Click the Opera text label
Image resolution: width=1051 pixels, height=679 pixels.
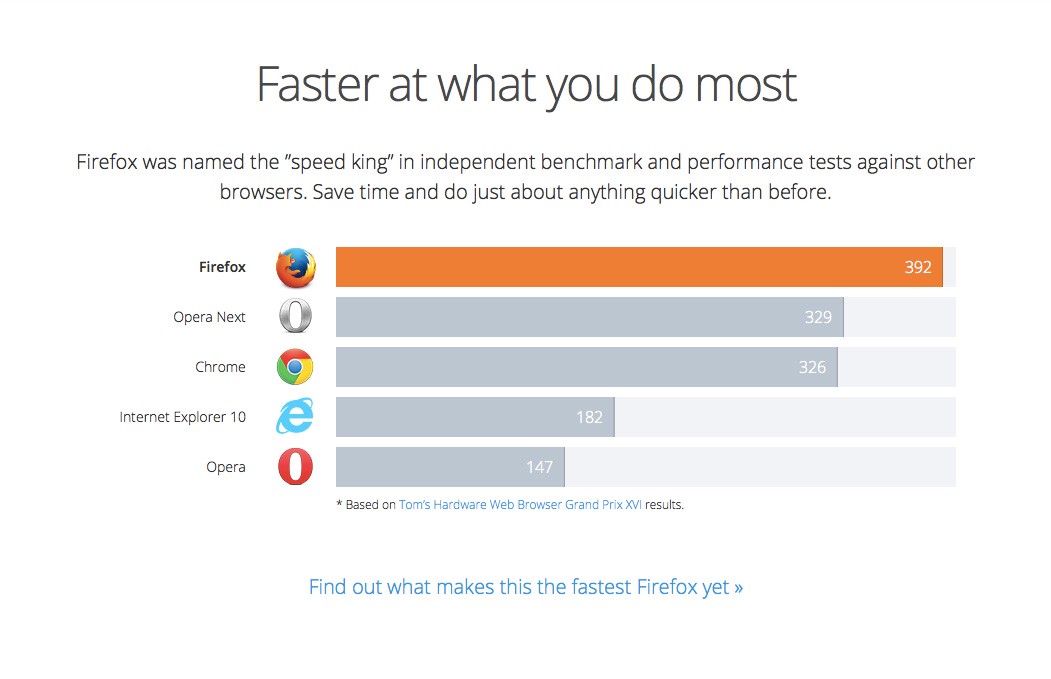coord(226,467)
